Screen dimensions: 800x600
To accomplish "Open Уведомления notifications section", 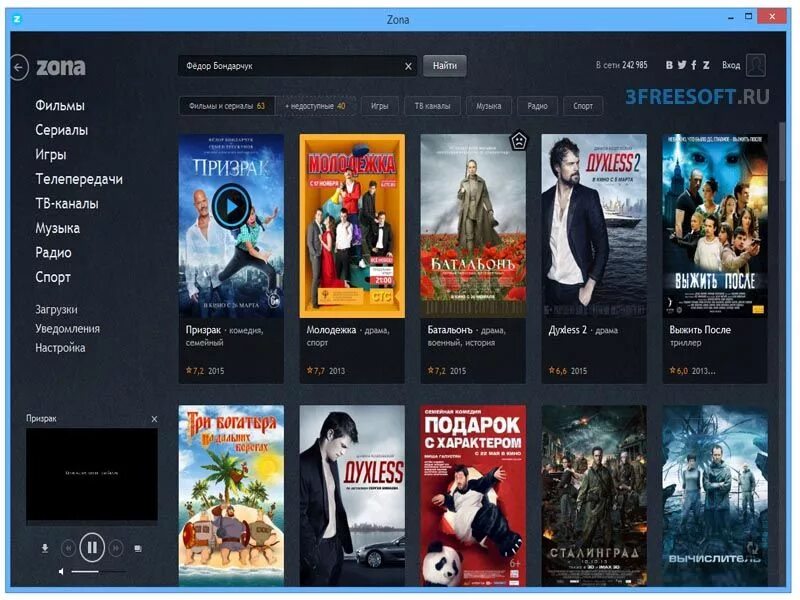I will click(x=67, y=329).
